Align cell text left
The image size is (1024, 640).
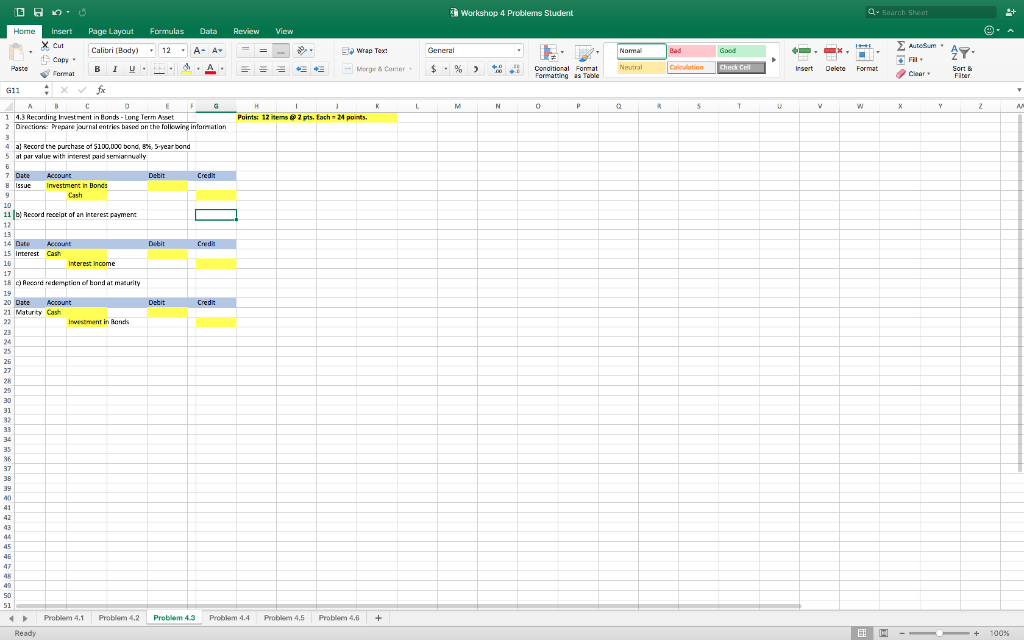point(246,69)
